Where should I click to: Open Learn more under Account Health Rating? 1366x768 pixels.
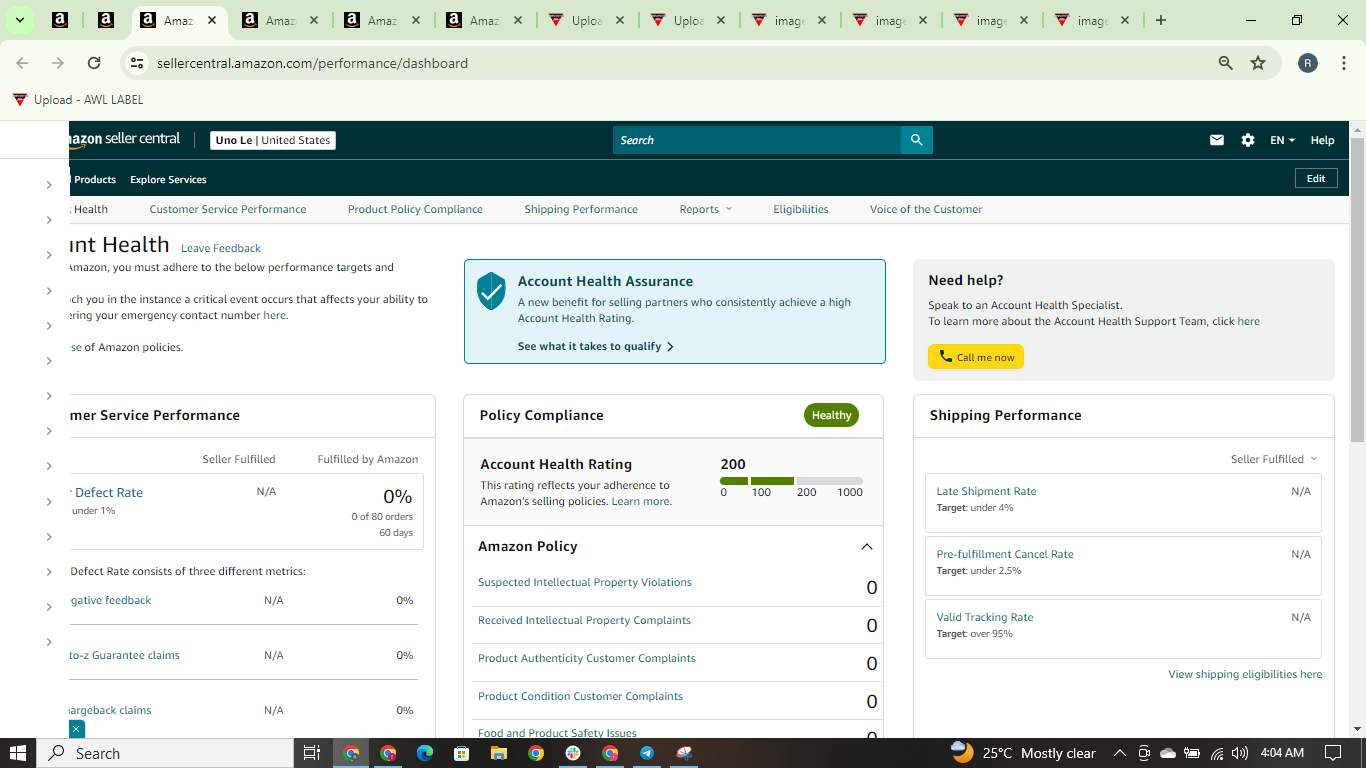pyautogui.click(x=641, y=501)
